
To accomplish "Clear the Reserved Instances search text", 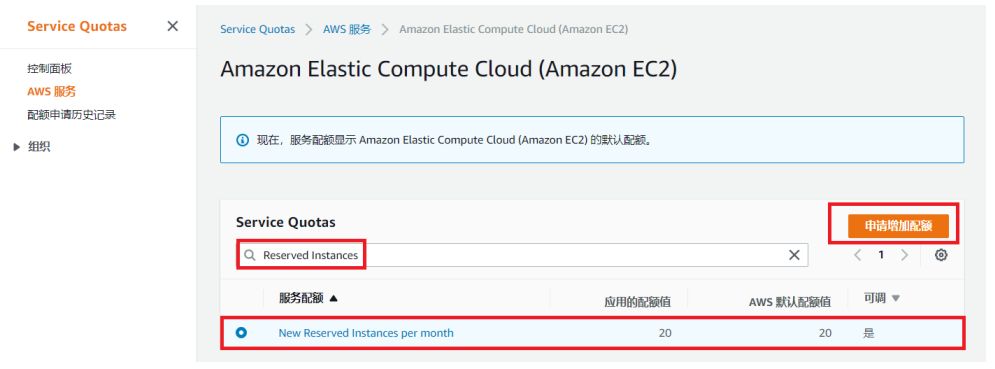I will [x=794, y=255].
